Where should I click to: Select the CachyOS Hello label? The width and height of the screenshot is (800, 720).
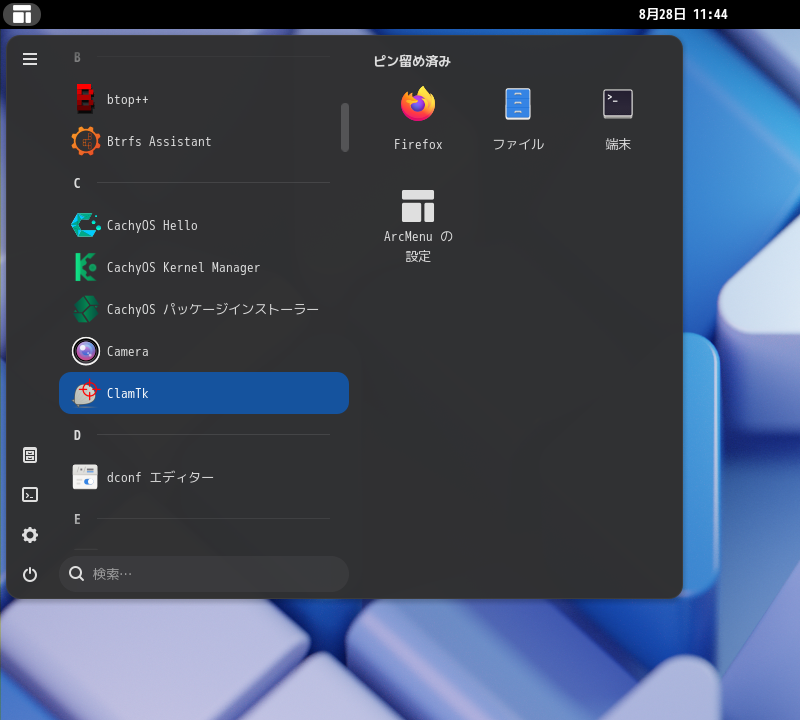(x=152, y=226)
